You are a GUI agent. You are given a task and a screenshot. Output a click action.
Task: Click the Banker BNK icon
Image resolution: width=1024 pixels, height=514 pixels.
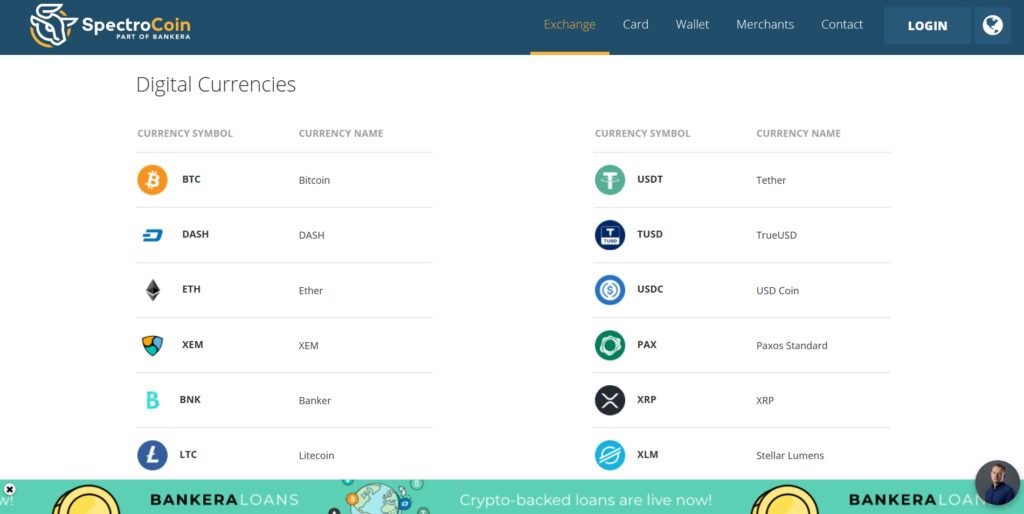152,400
